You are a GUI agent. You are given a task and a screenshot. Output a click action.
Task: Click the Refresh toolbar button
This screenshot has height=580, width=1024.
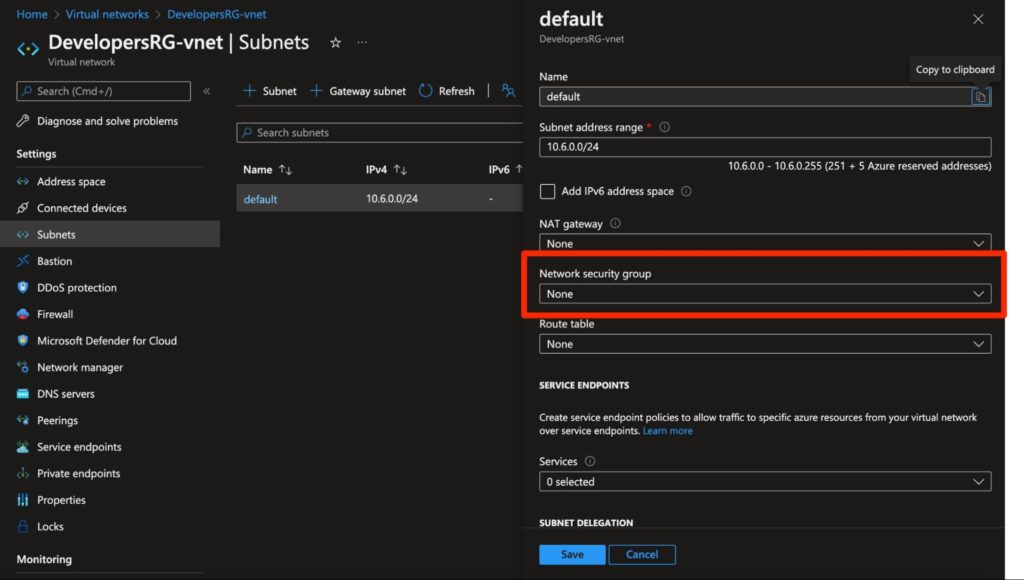[x=447, y=91]
